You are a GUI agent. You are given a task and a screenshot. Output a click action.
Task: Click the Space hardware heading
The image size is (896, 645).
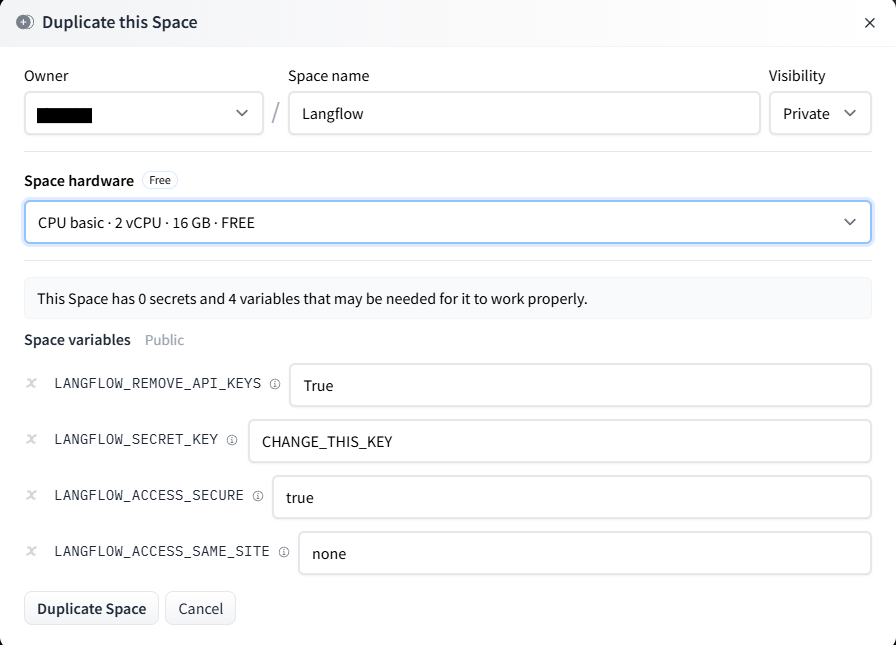click(79, 181)
